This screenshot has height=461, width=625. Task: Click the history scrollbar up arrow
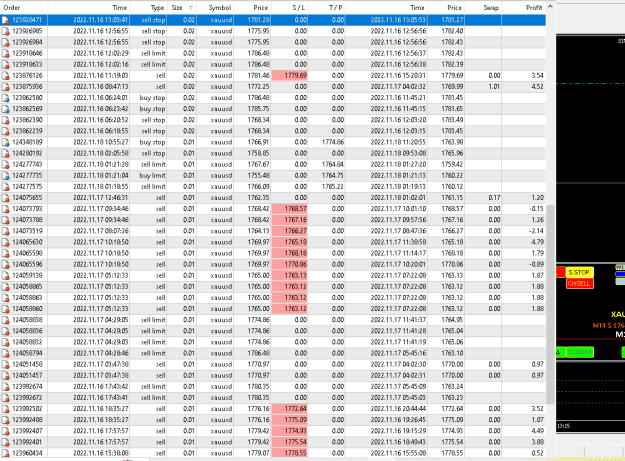(x=550, y=7)
